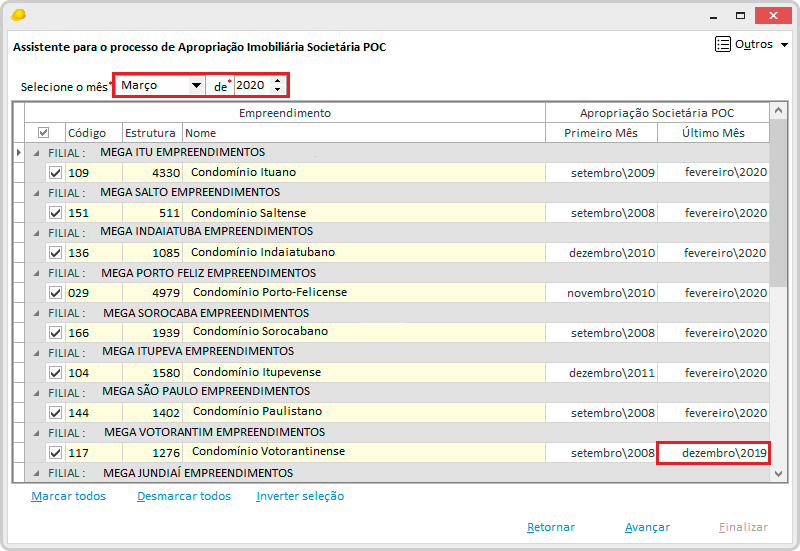Uncheck Condomínio Saltense row 151
Image resolution: width=800 pixels, height=551 pixels.
55,213
